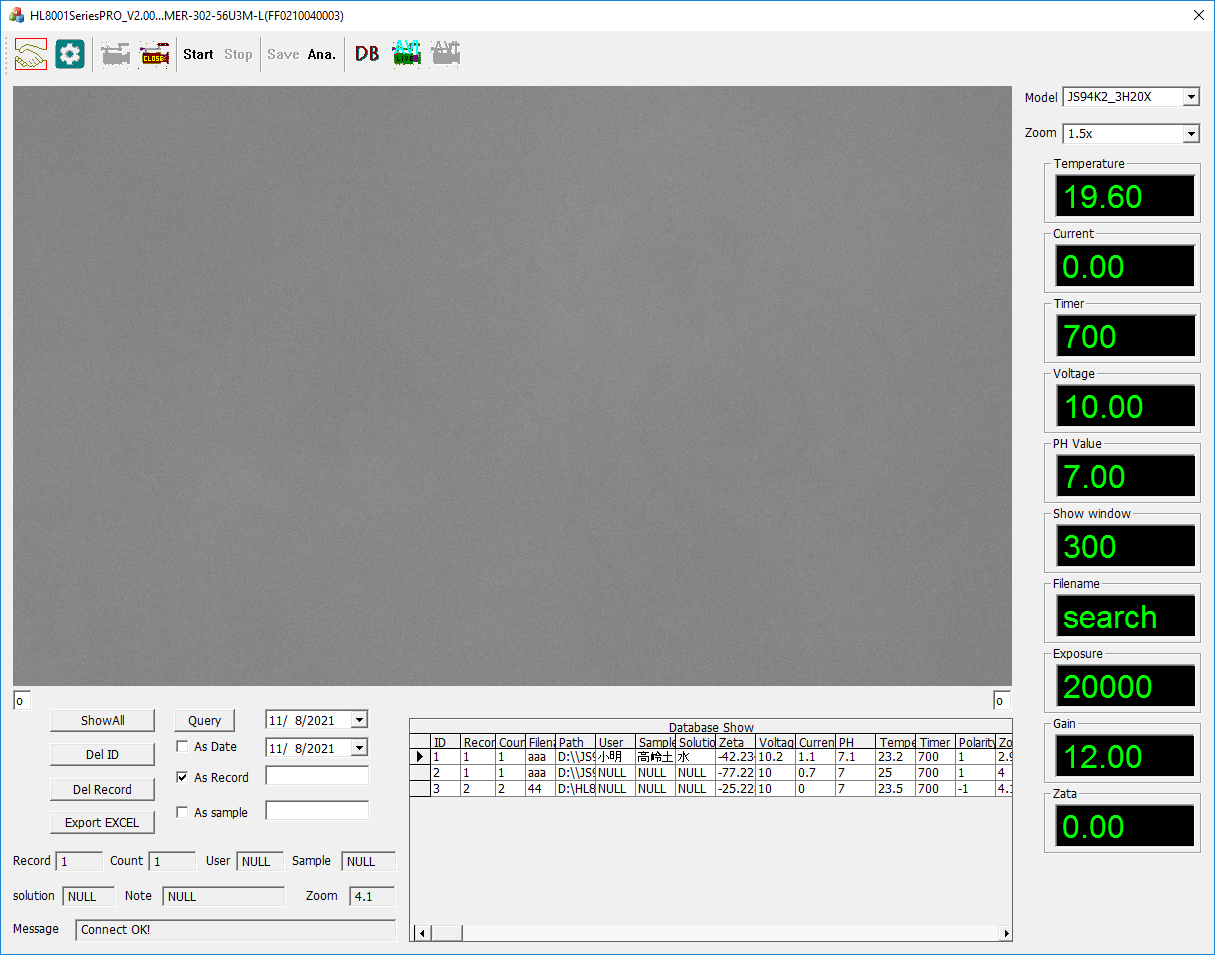
Task: Click the handshake connect icon
Action: (31, 54)
